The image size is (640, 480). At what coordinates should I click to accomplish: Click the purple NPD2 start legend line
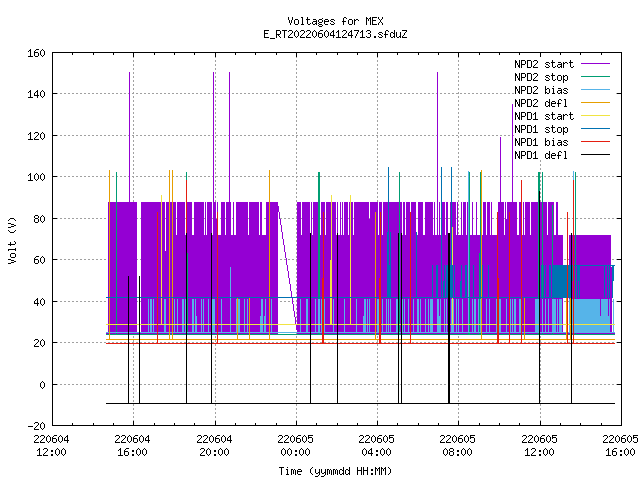pos(596,64)
